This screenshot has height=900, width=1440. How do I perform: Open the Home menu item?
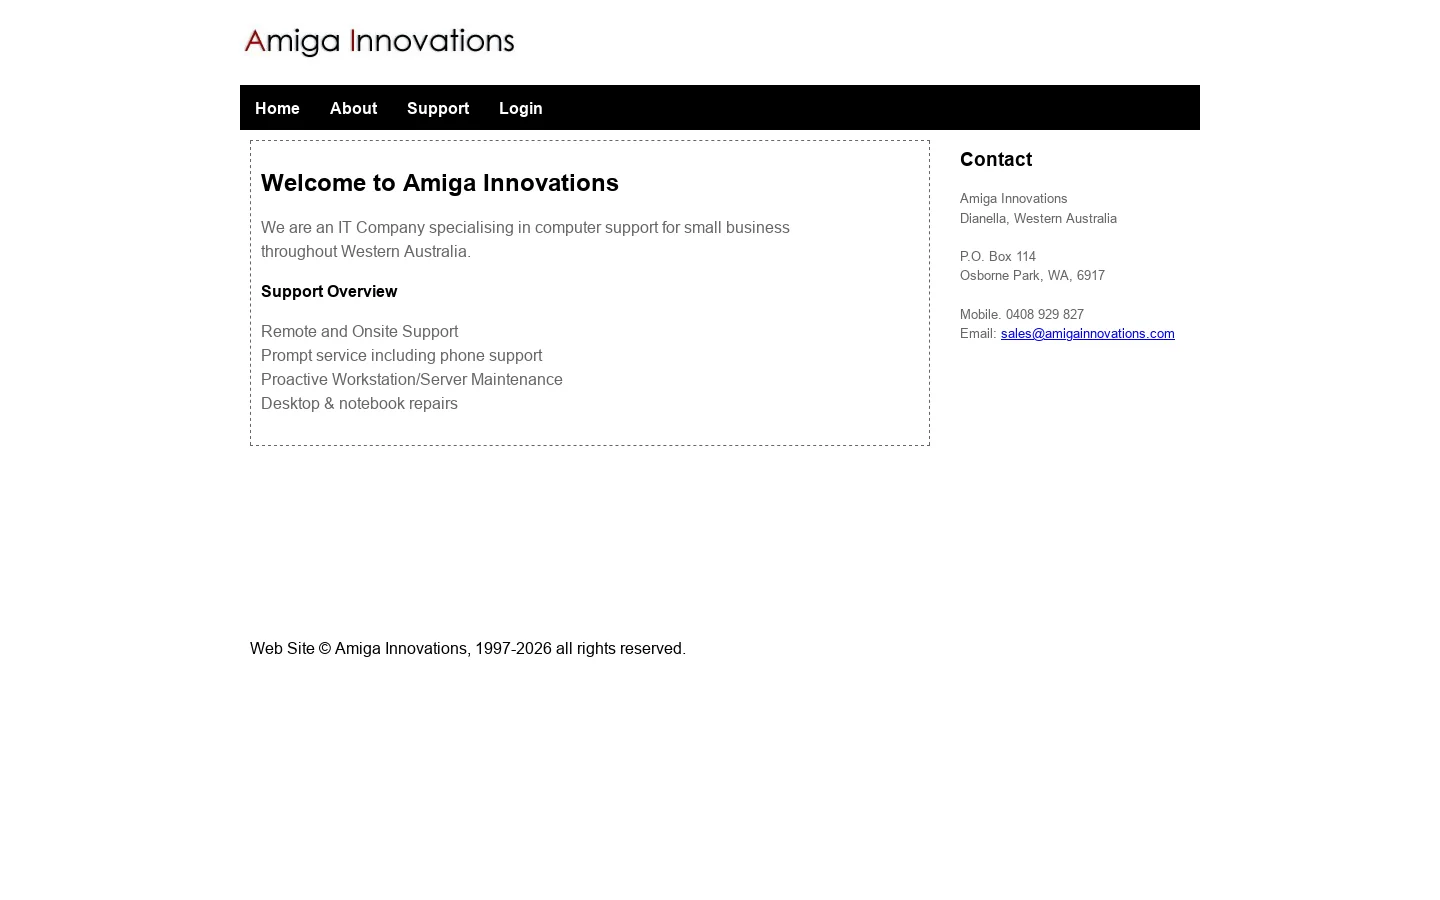[277, 108]
